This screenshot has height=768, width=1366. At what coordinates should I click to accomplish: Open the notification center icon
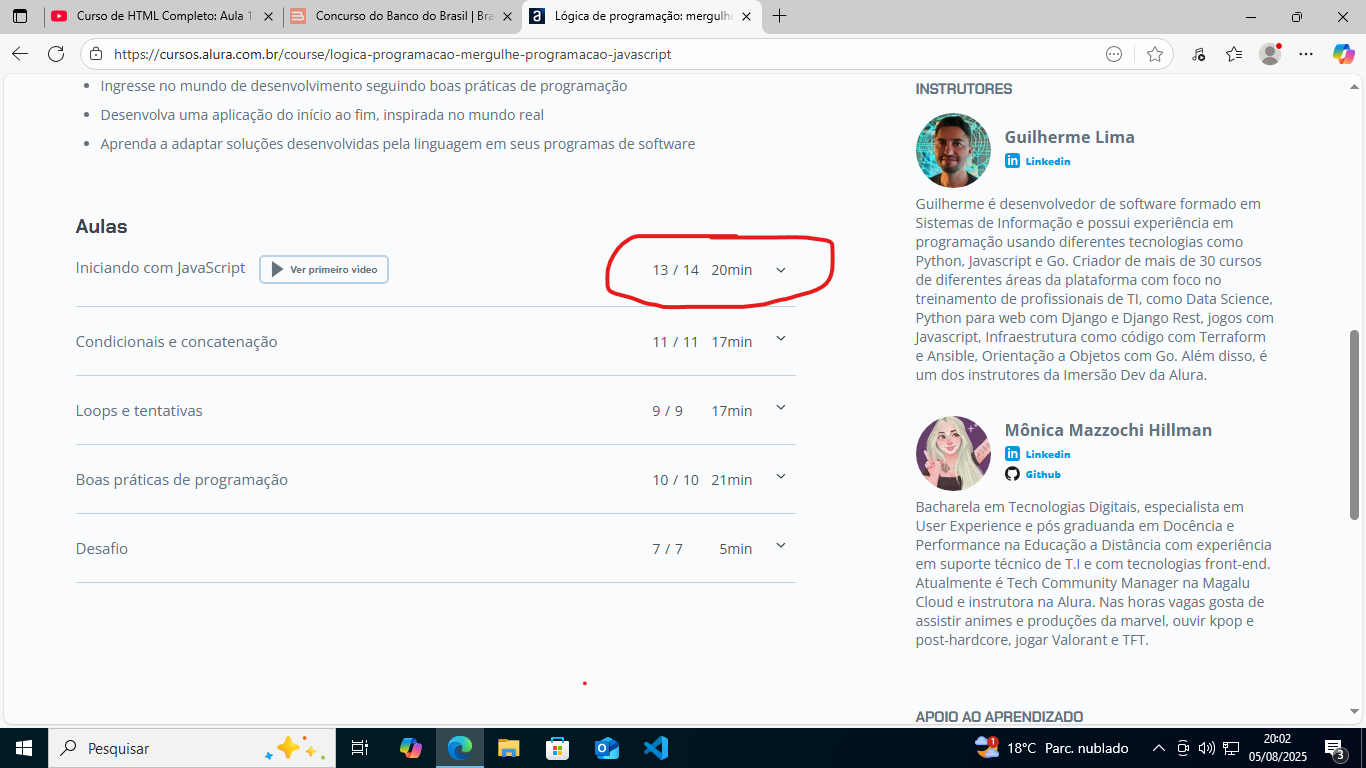[x=1335, y=748]
